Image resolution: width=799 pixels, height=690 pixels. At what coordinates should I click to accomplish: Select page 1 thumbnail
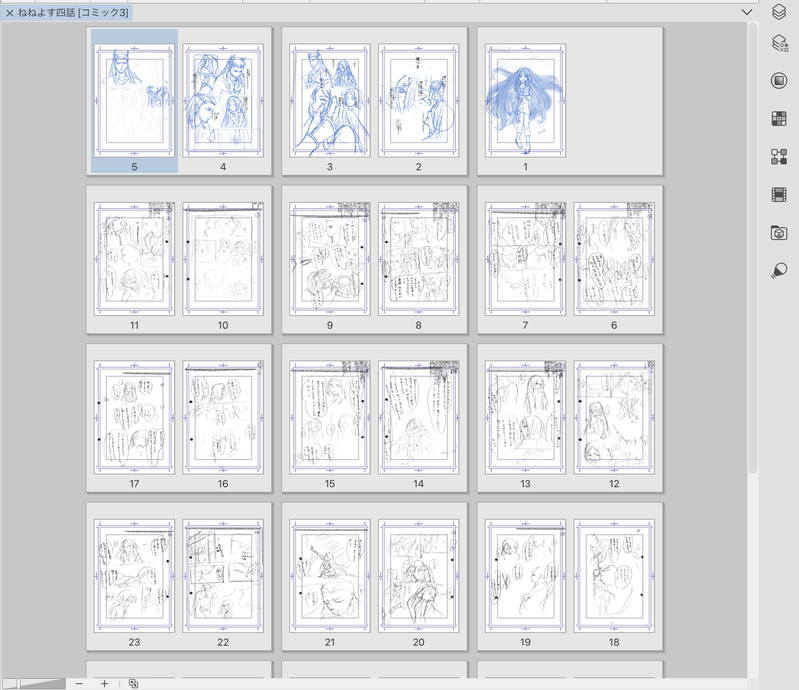click(x=525, y=101)
